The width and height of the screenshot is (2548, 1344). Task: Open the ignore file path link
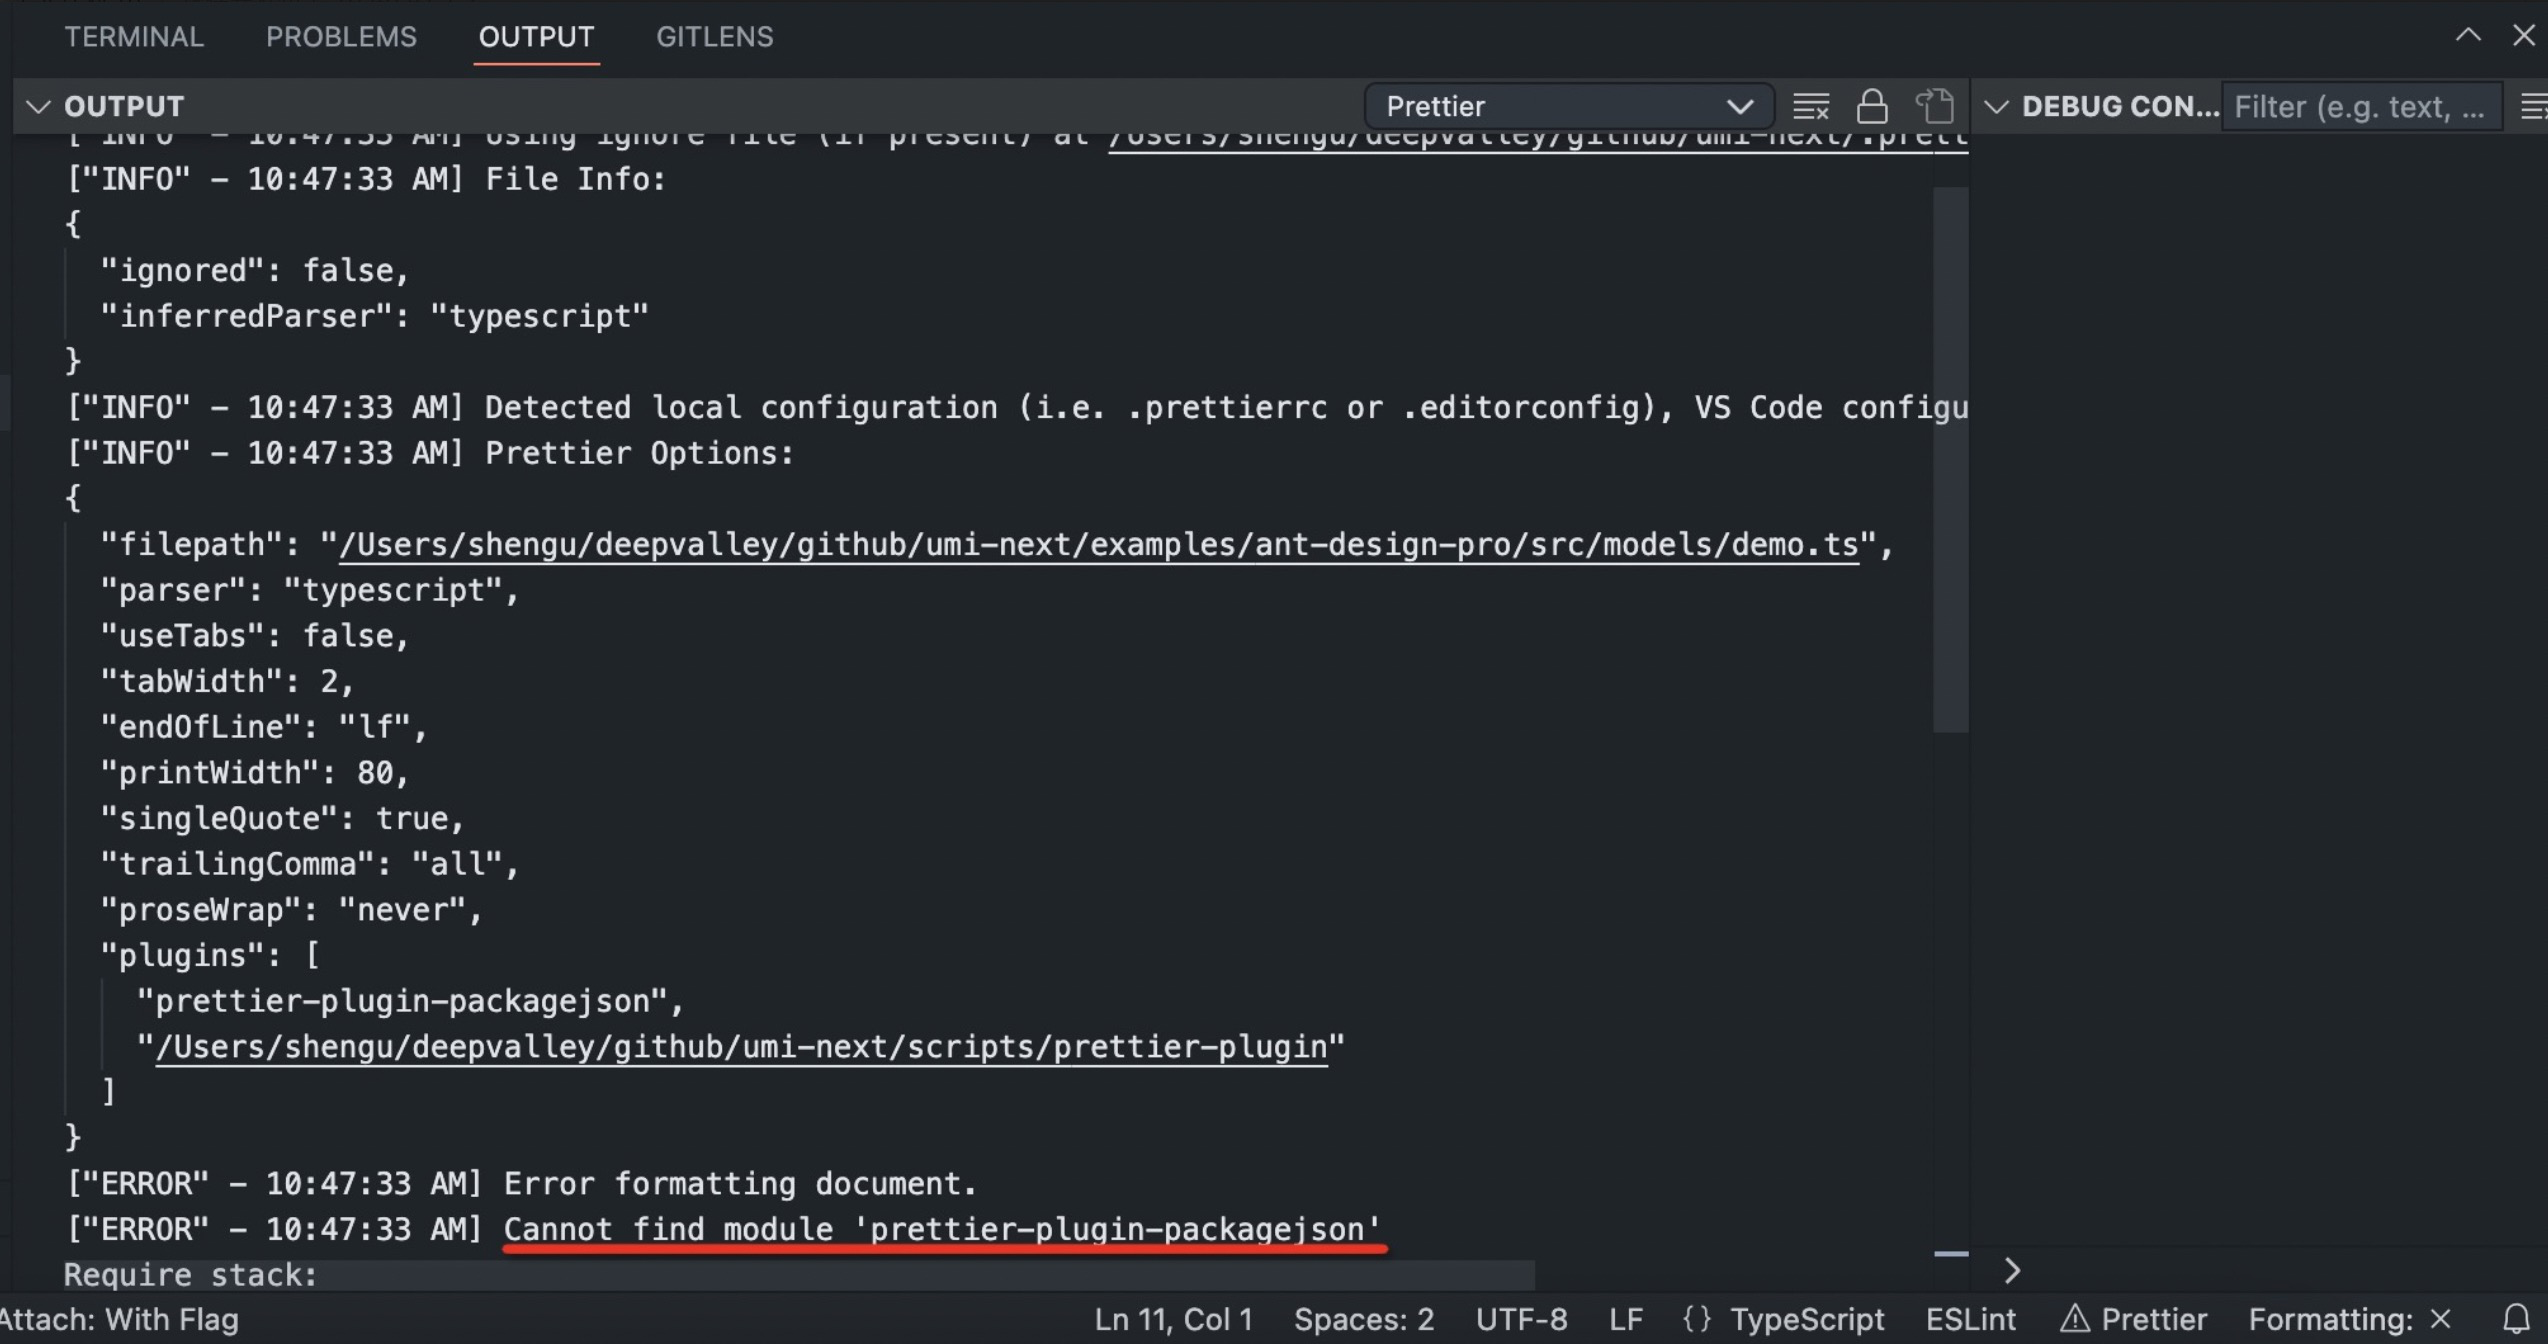coord(1537,140)
